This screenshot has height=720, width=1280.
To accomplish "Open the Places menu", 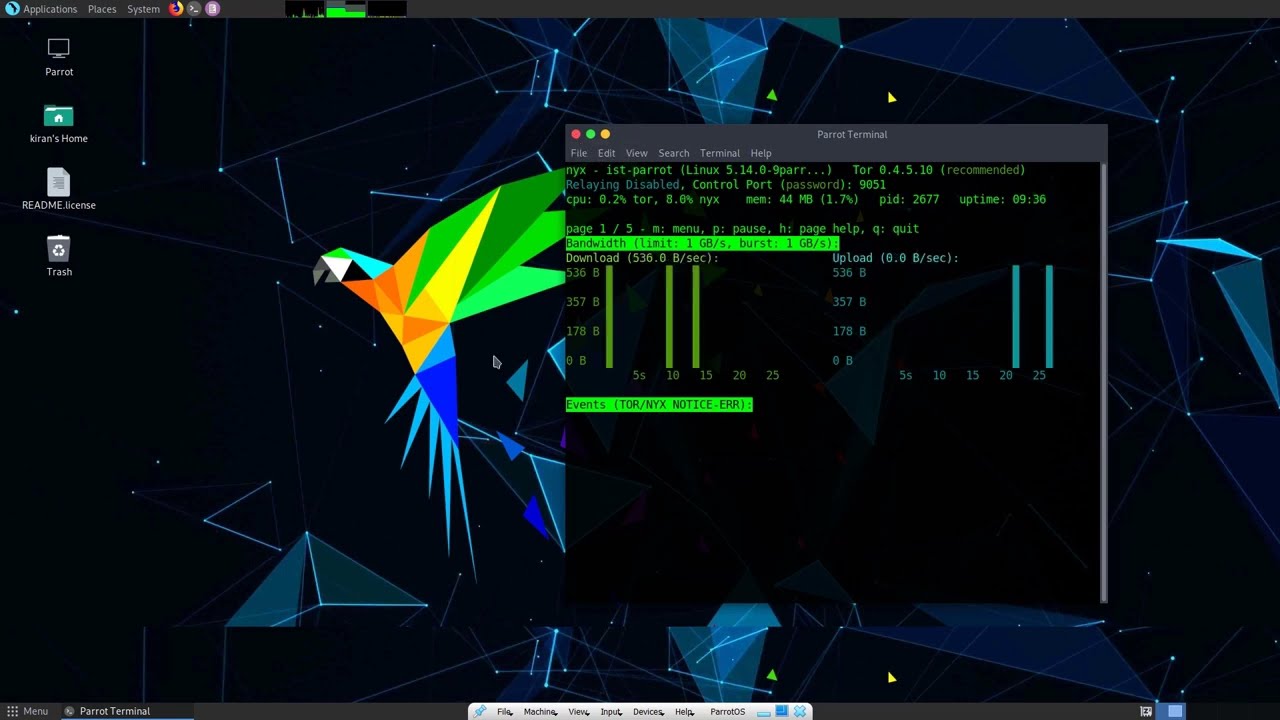I will (x=102, y=9).
